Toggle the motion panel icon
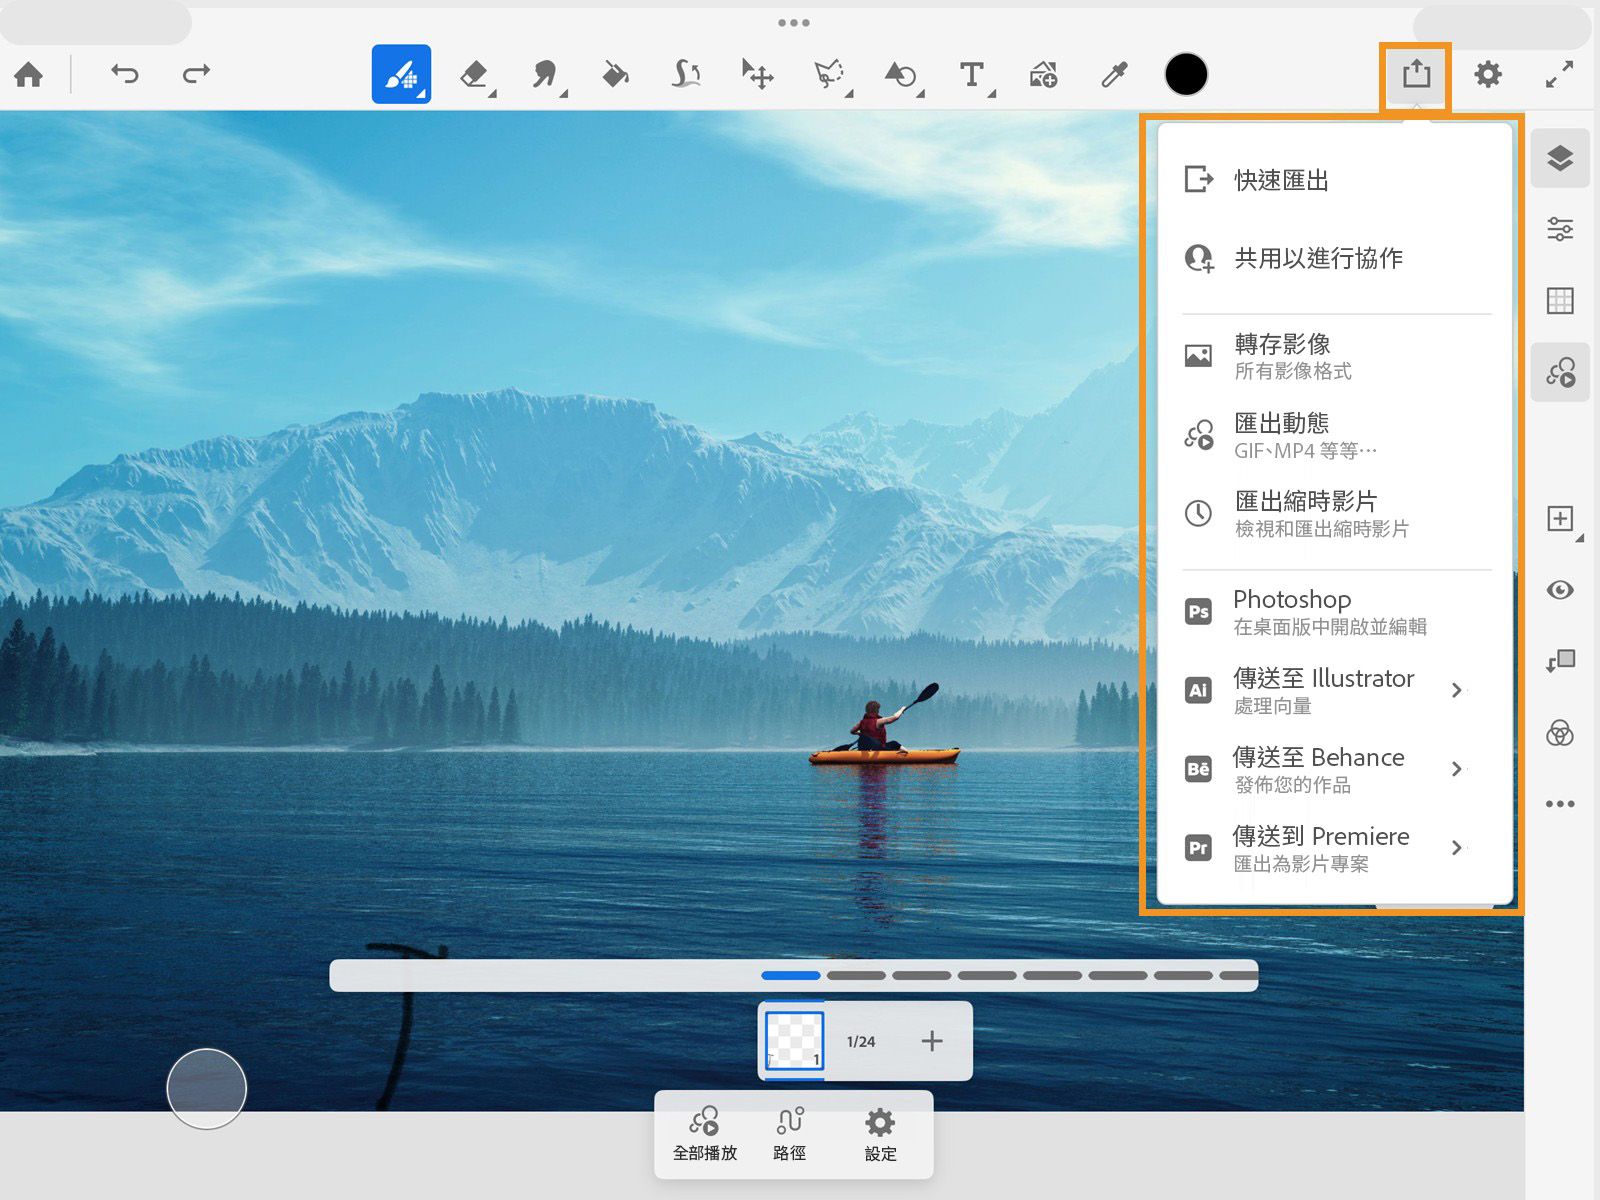The height and width of the screenshot is (1200, 1600). tap(1560, 372)
